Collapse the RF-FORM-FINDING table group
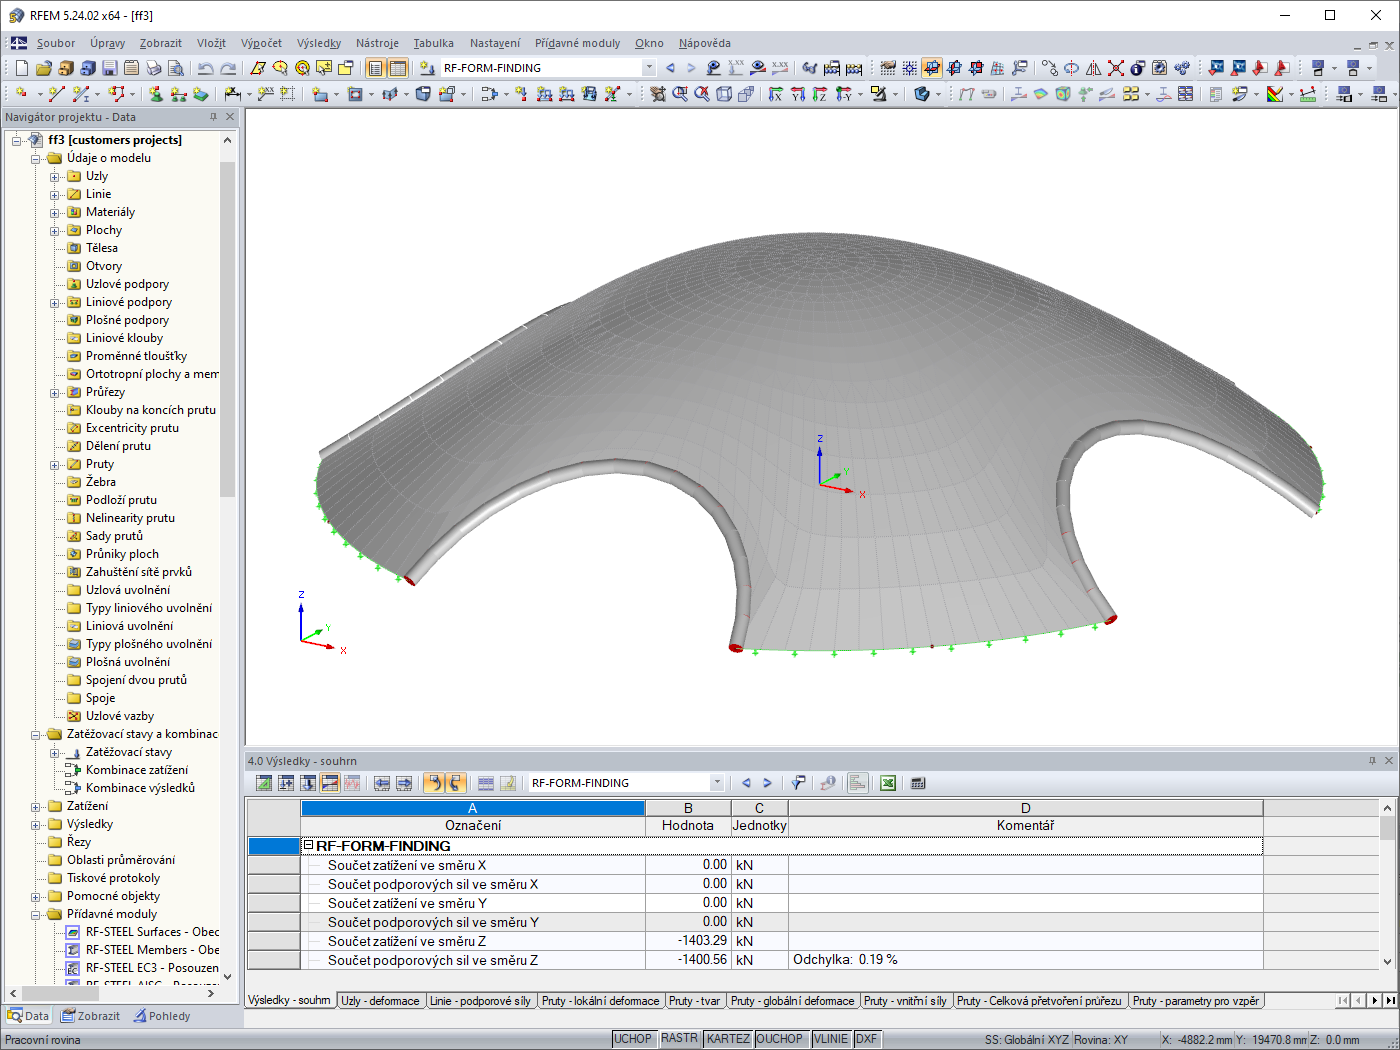The width and height of the screenshot is (1400, 1050). point(309,846)
